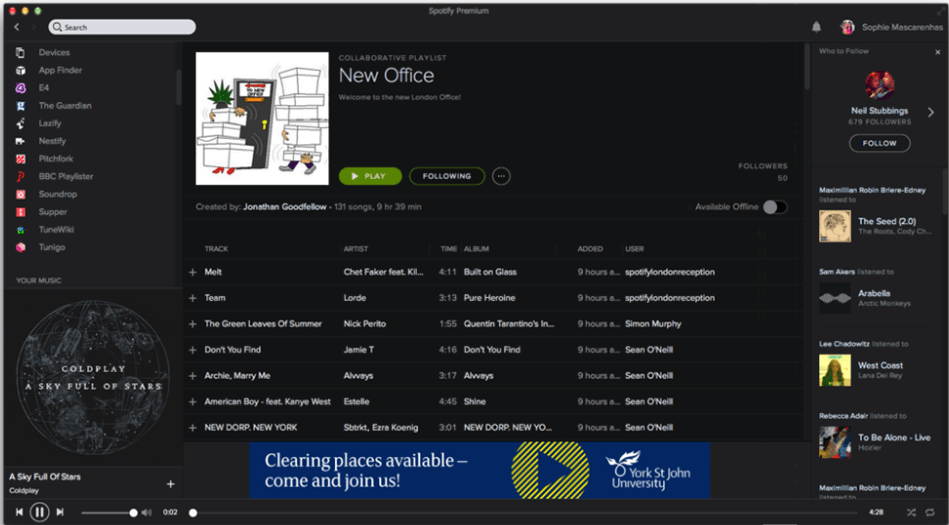Open the playlist more options ellipsis
Screen dimensions: 949x525
[x=501, y=176]
